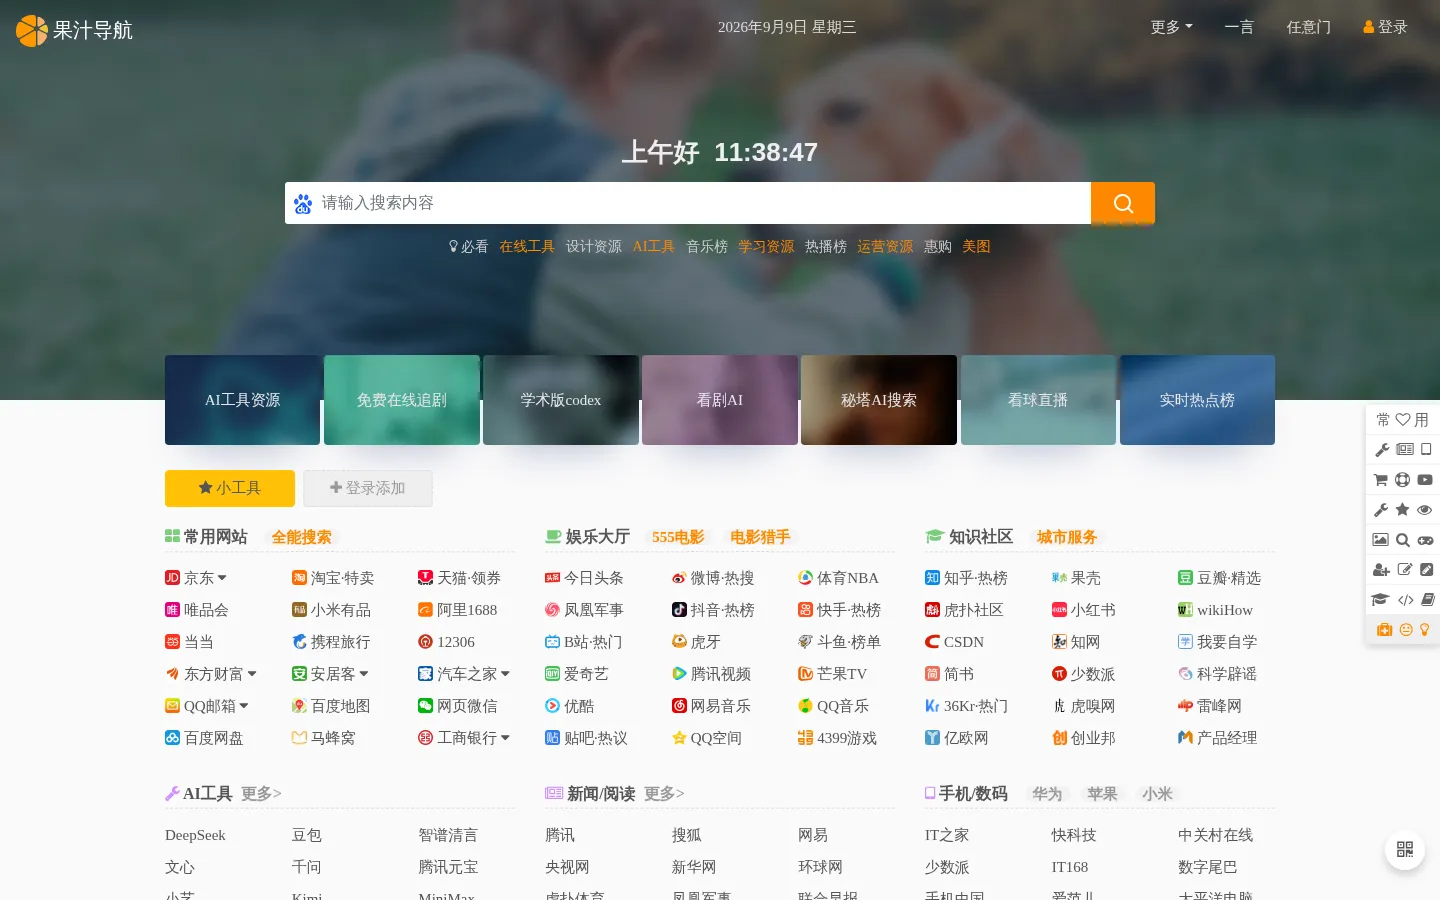
Task: Select the 小工具 yellow tab
Action: pos(230,488)
